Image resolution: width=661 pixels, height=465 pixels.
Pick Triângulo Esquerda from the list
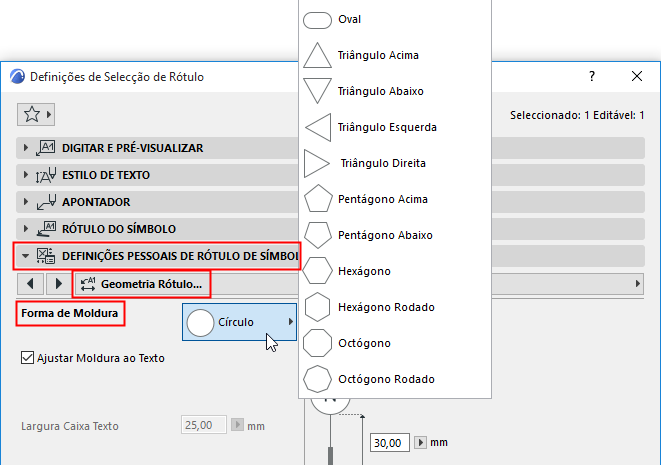point(395,127)
